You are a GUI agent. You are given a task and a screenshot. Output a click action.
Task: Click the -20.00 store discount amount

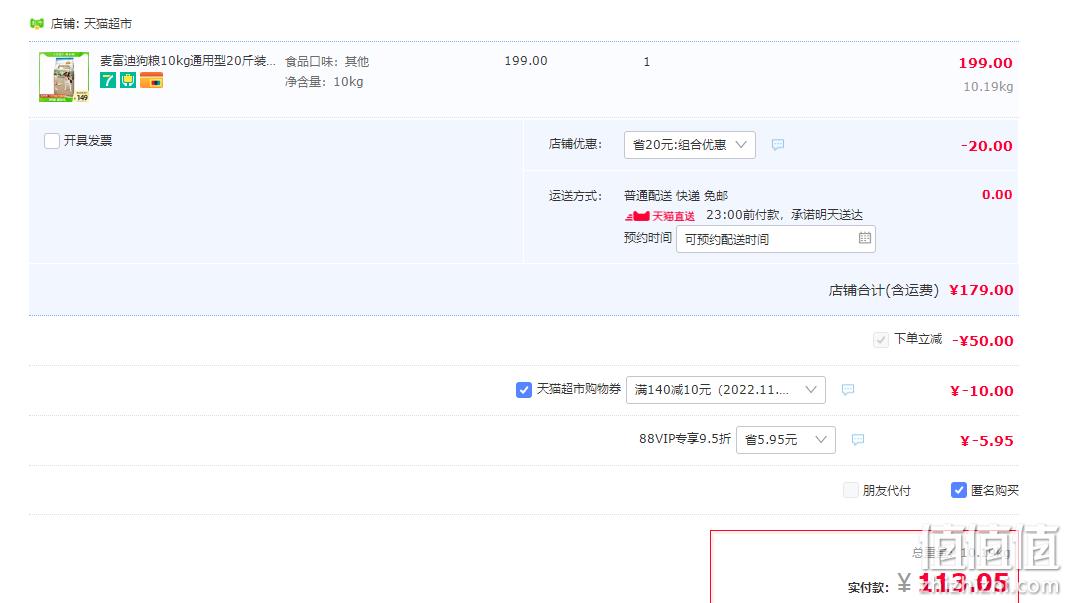[x=986, y=146]
